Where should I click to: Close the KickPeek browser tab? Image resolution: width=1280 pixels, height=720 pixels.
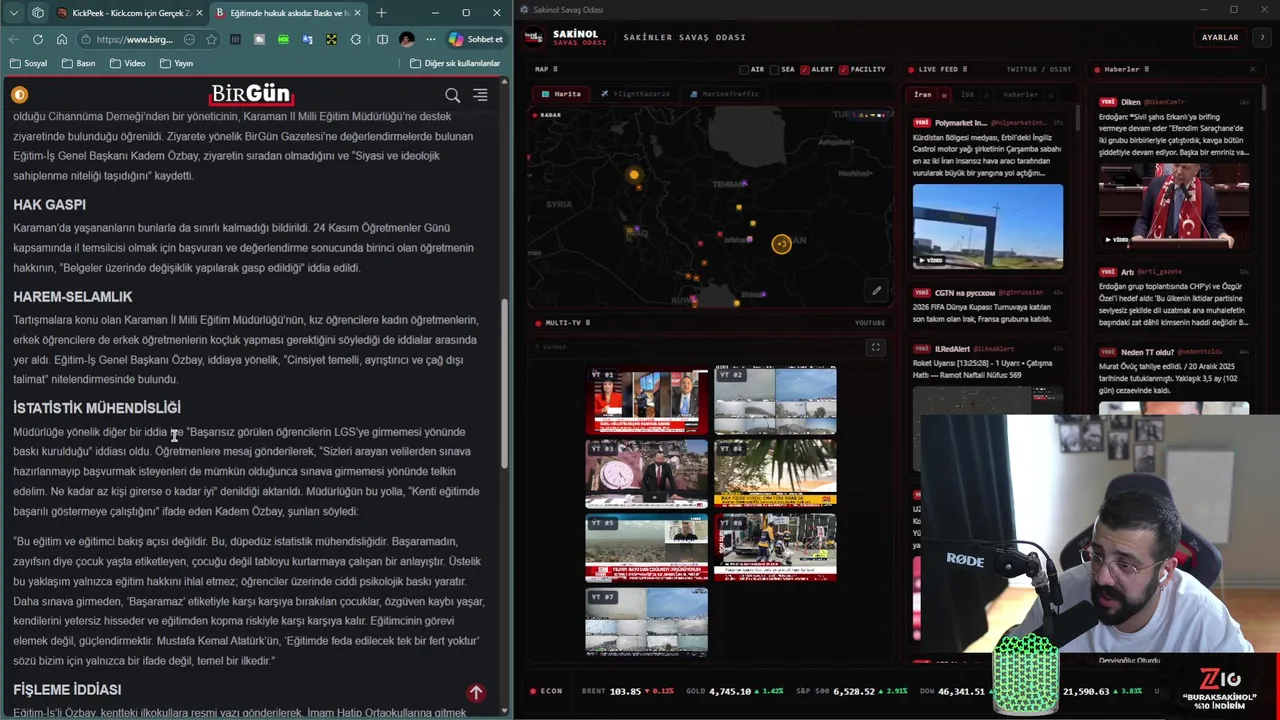(199, 13)
